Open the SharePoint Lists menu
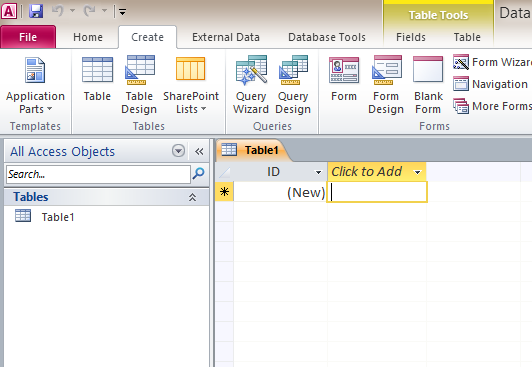The width and height of the screenshot is (532, 367). [x=191, y=85]
